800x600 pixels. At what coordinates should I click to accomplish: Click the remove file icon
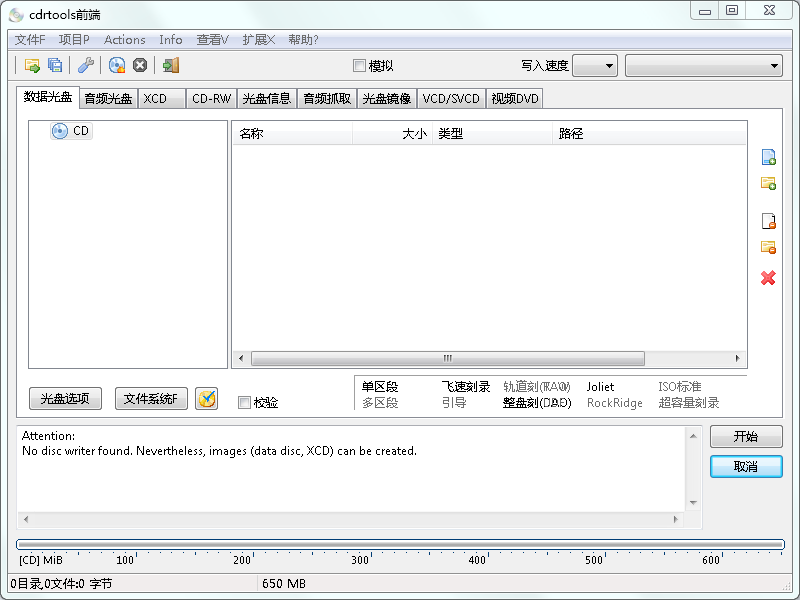pos(768,221)
